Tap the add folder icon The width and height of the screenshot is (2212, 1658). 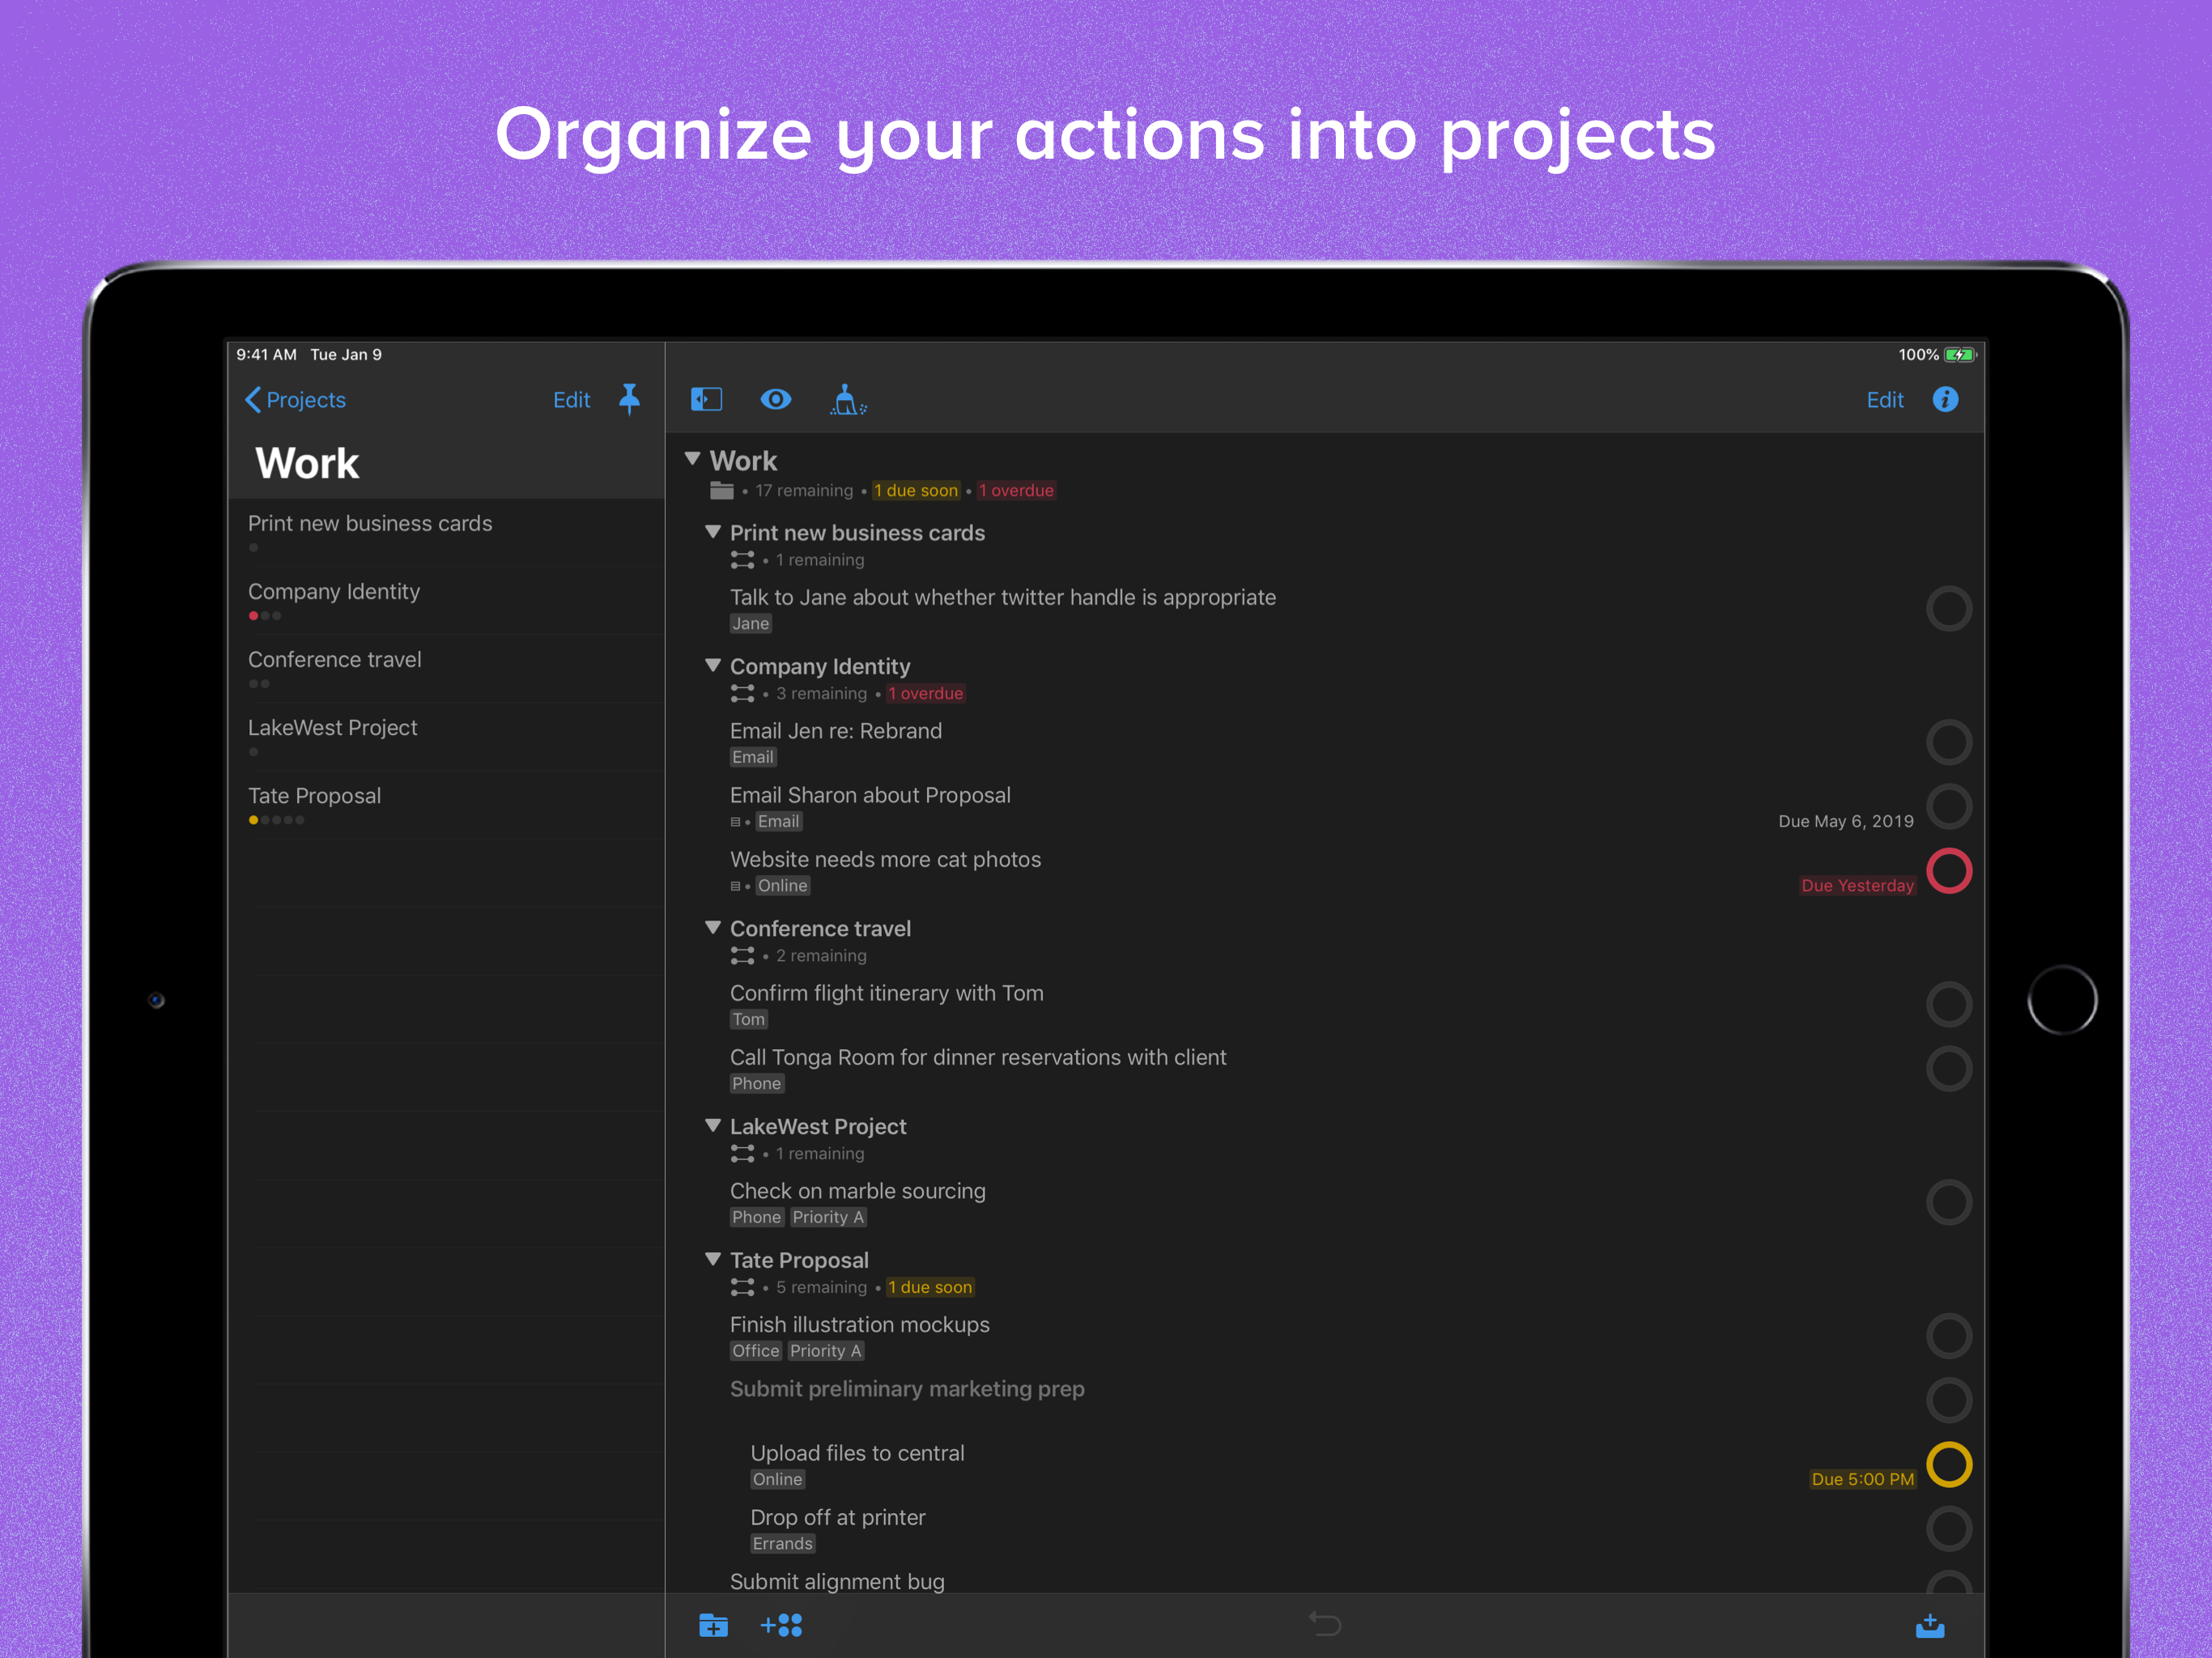pyautogui.click(x=713, y=1625)
